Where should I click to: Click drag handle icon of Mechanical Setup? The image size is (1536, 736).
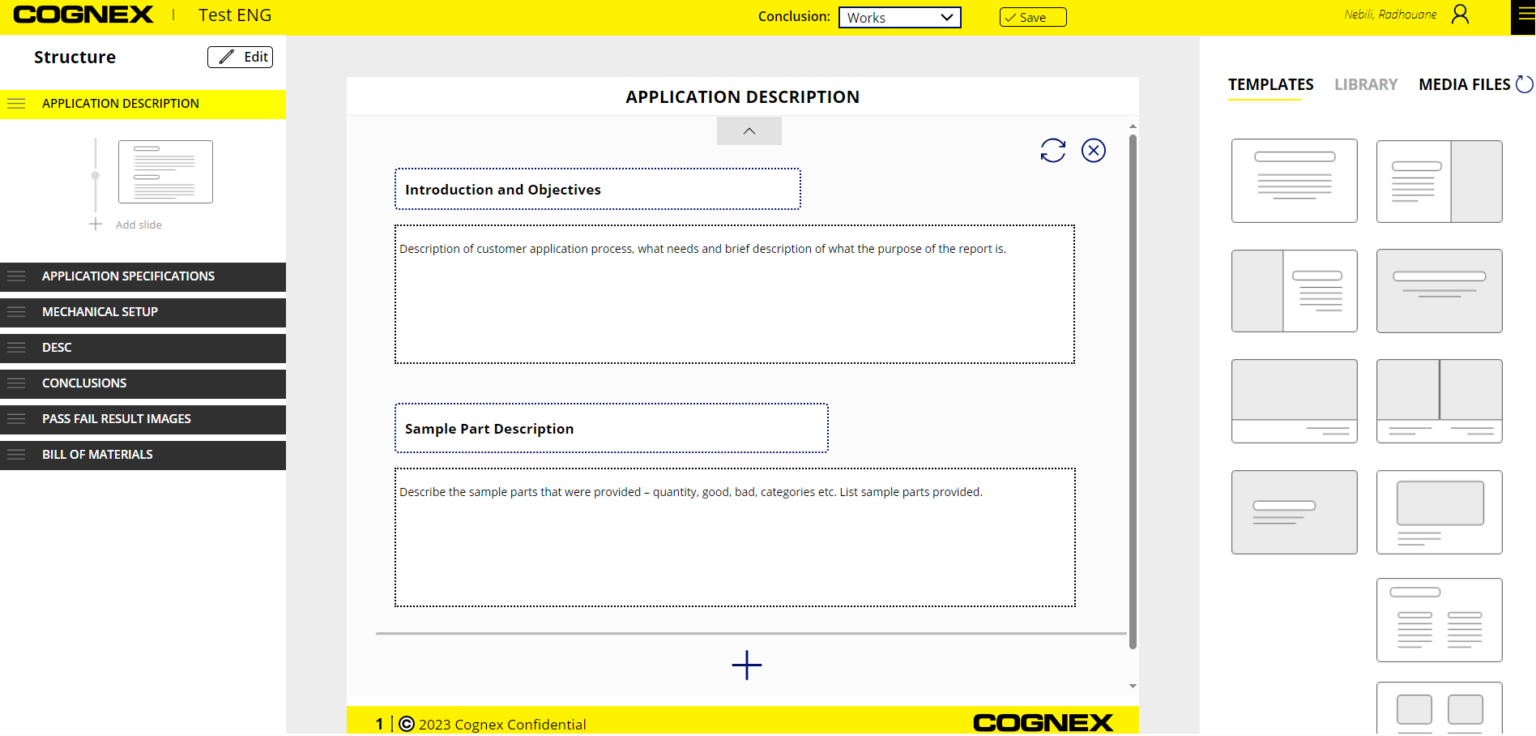(x=16, y=312)
